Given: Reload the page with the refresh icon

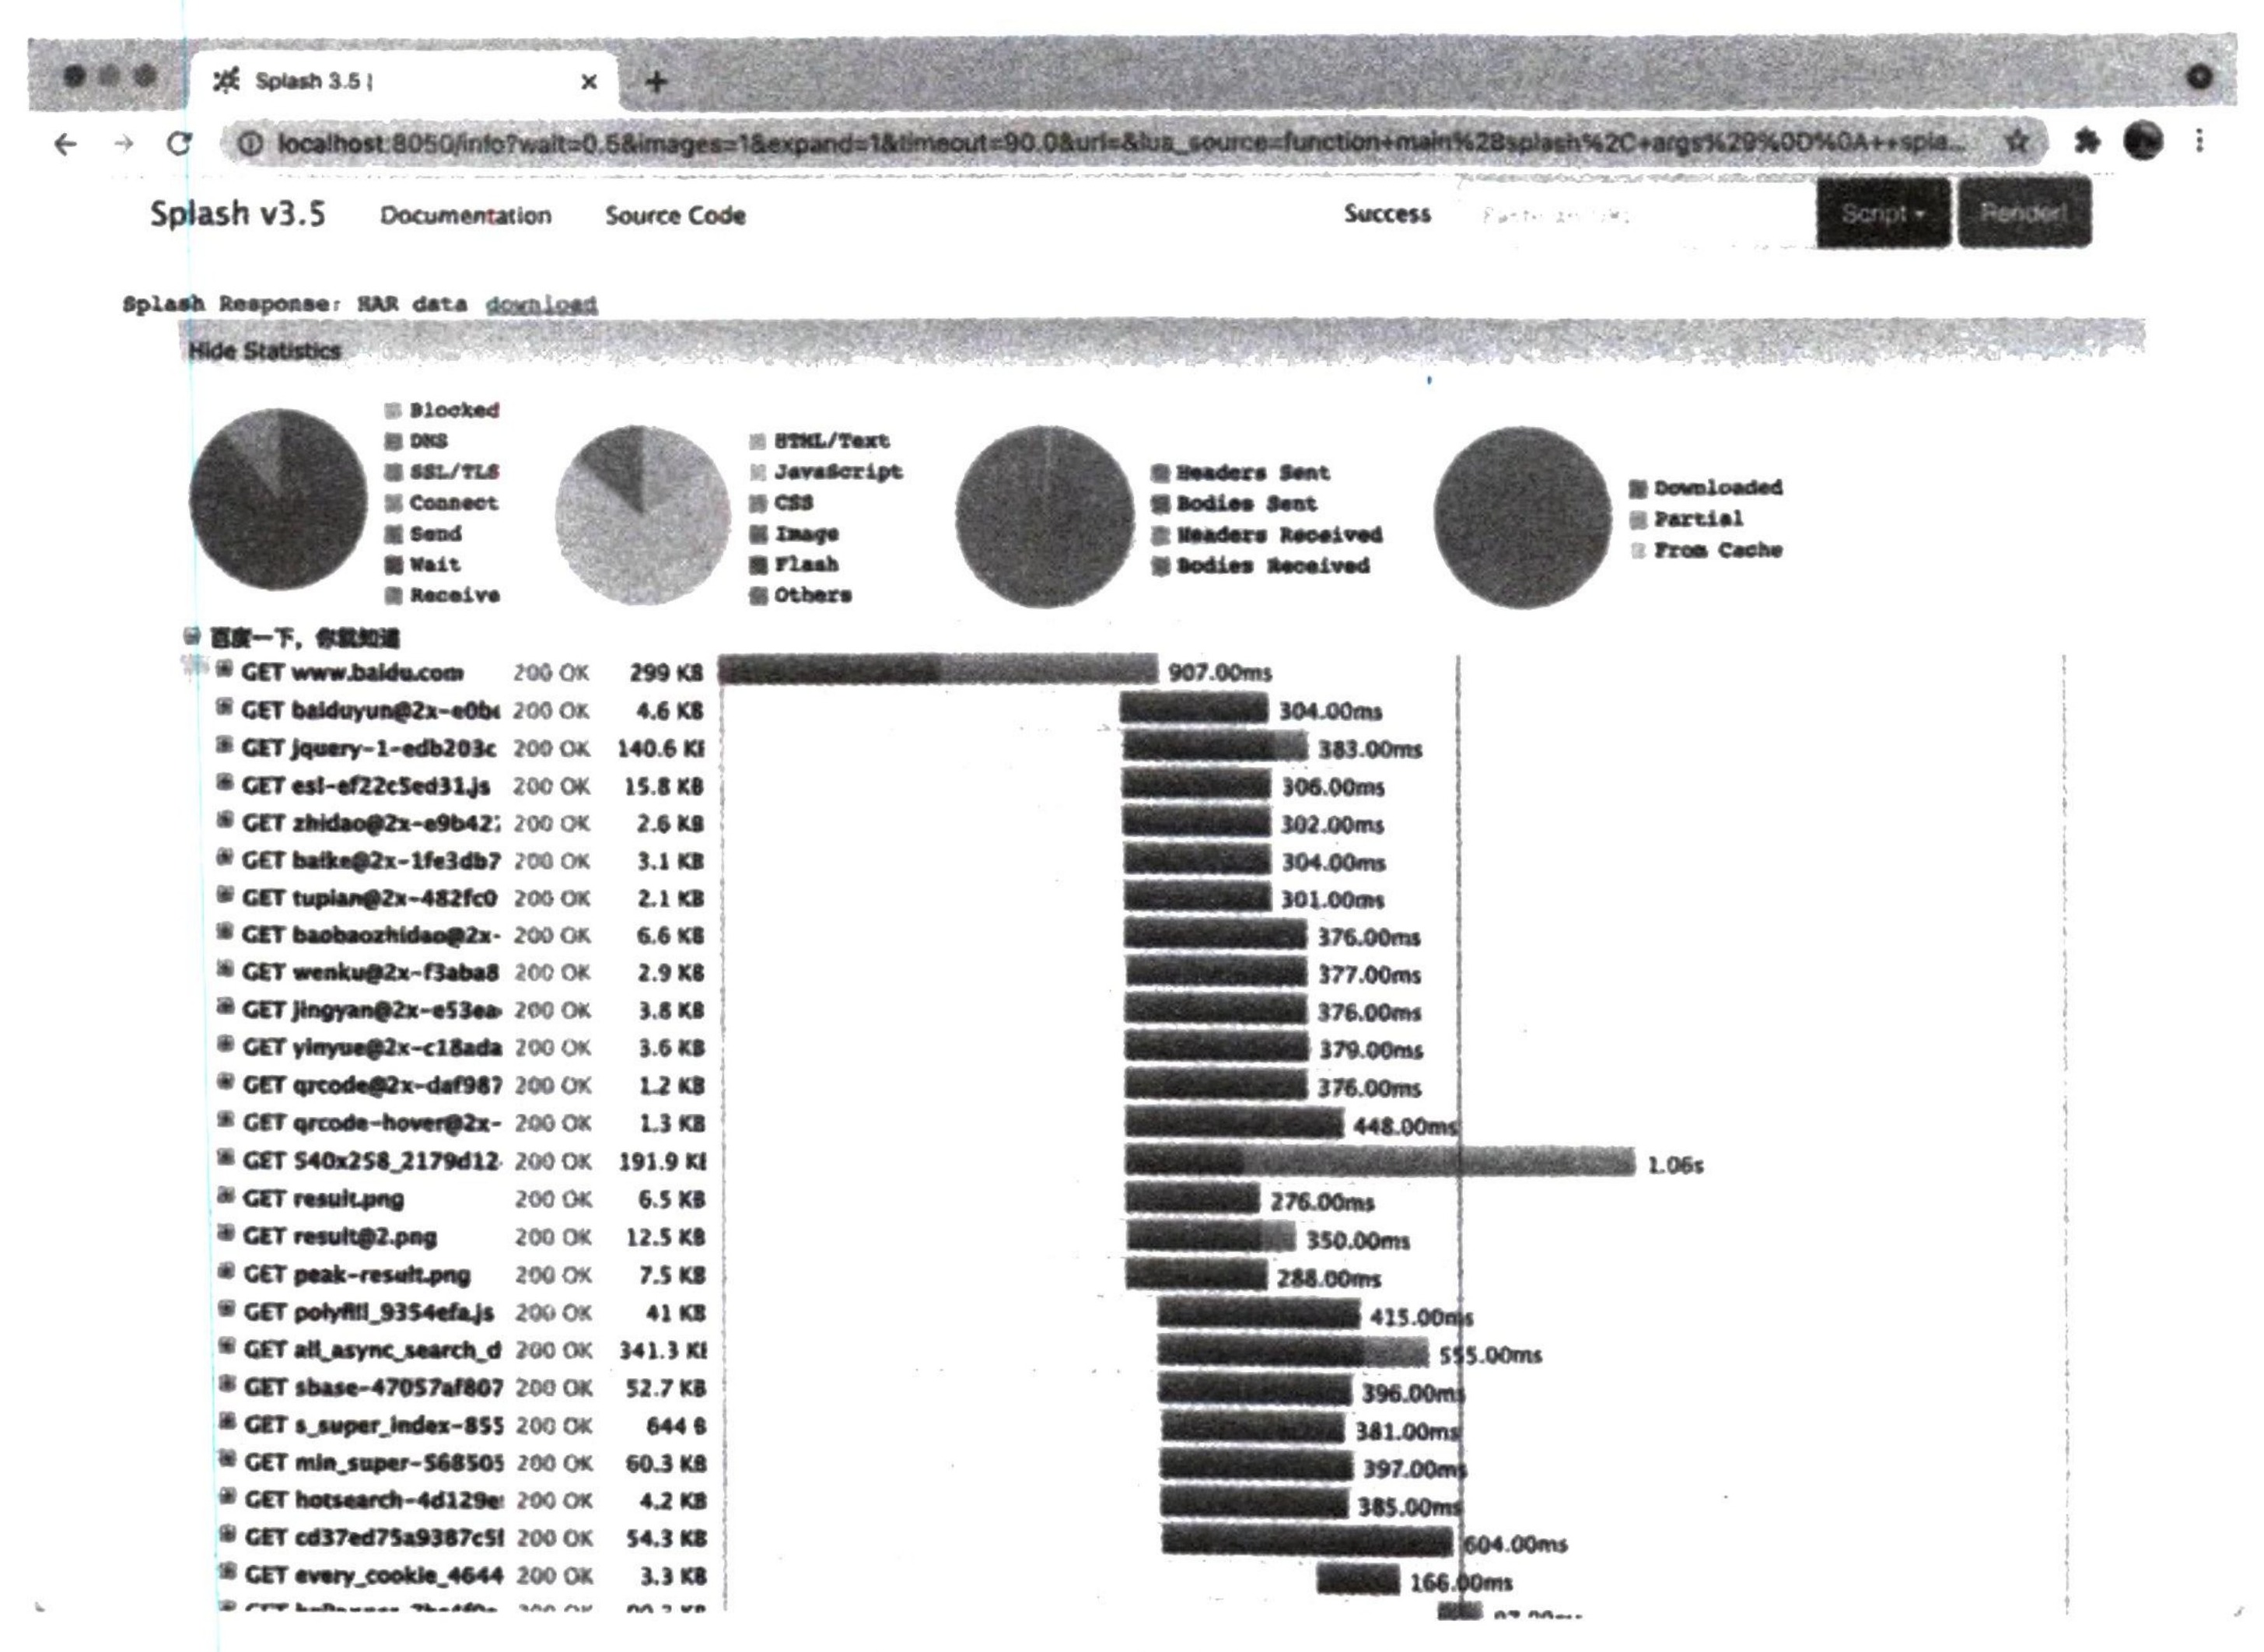Looking at the screenshot, I should click(x=179, y=143).
